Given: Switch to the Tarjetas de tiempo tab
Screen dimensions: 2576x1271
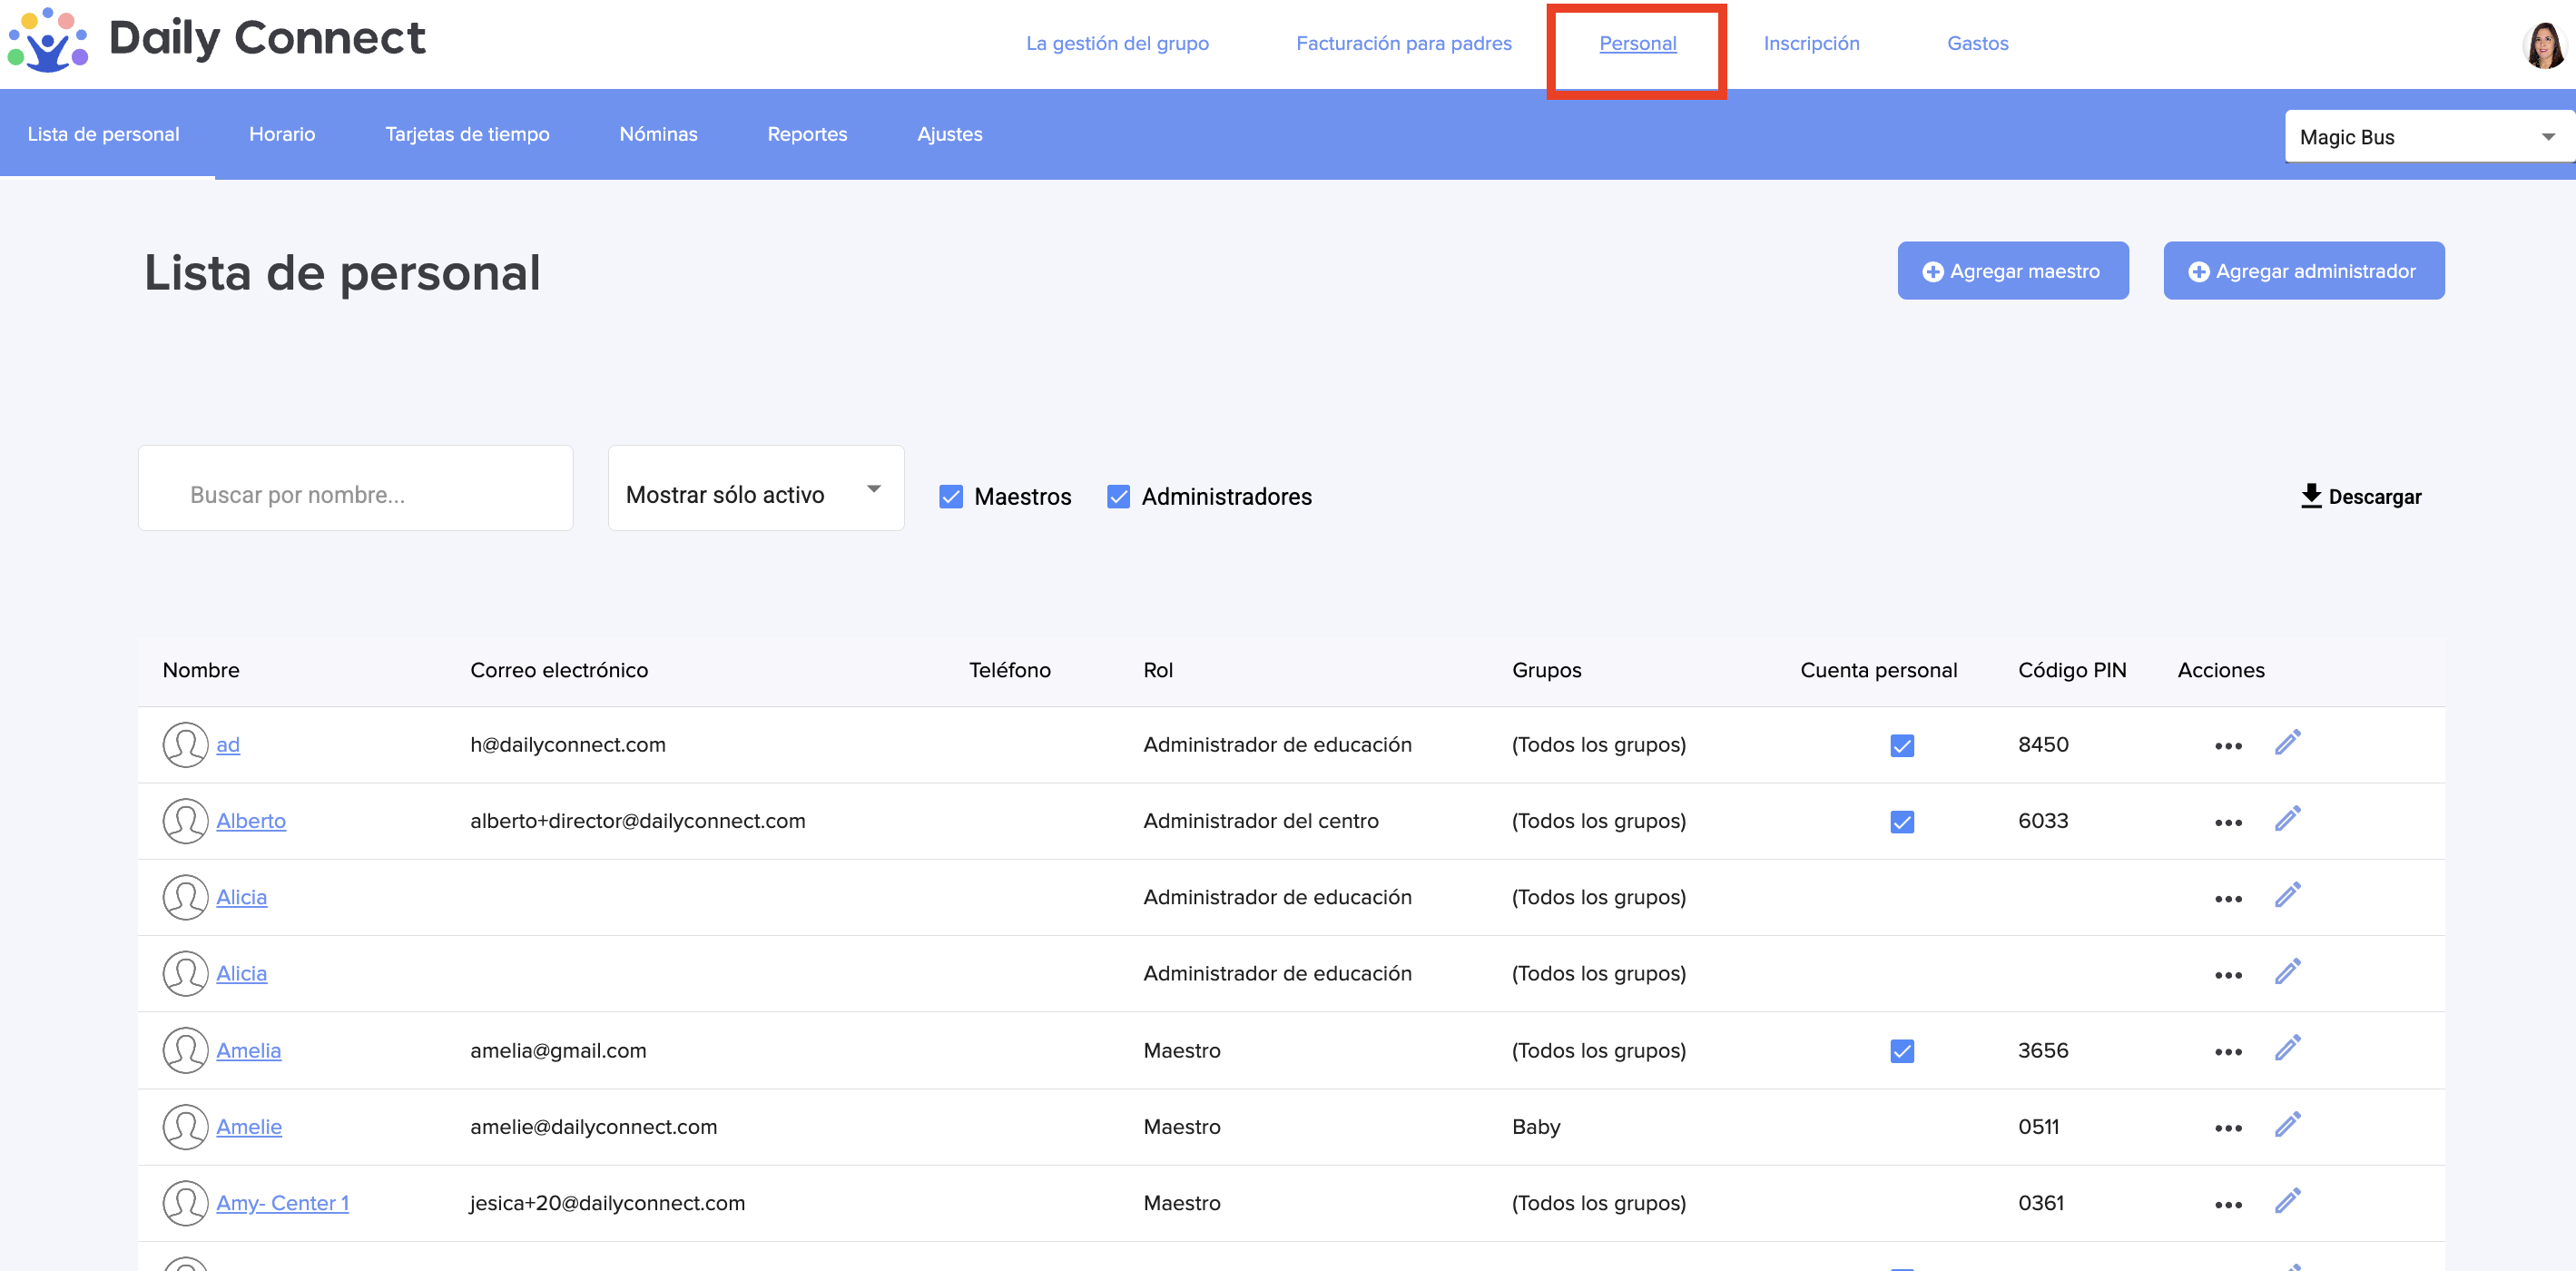Looking at the screenshot, I should 467,134.
